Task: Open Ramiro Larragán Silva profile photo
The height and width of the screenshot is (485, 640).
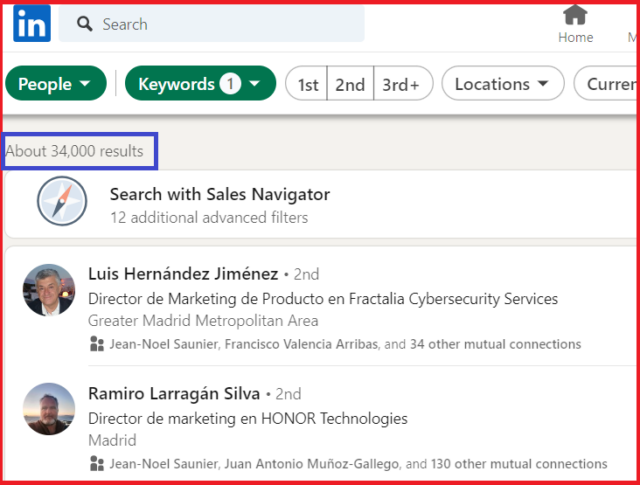Action: [49, 409]
